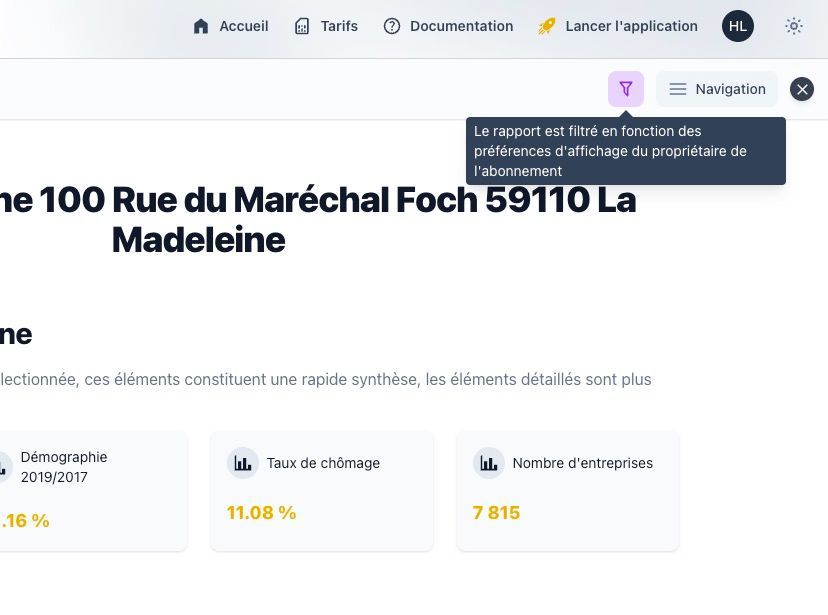
Task: Click the bar chart icon on Taux de chômage card
Action: (x=242, y=462)
